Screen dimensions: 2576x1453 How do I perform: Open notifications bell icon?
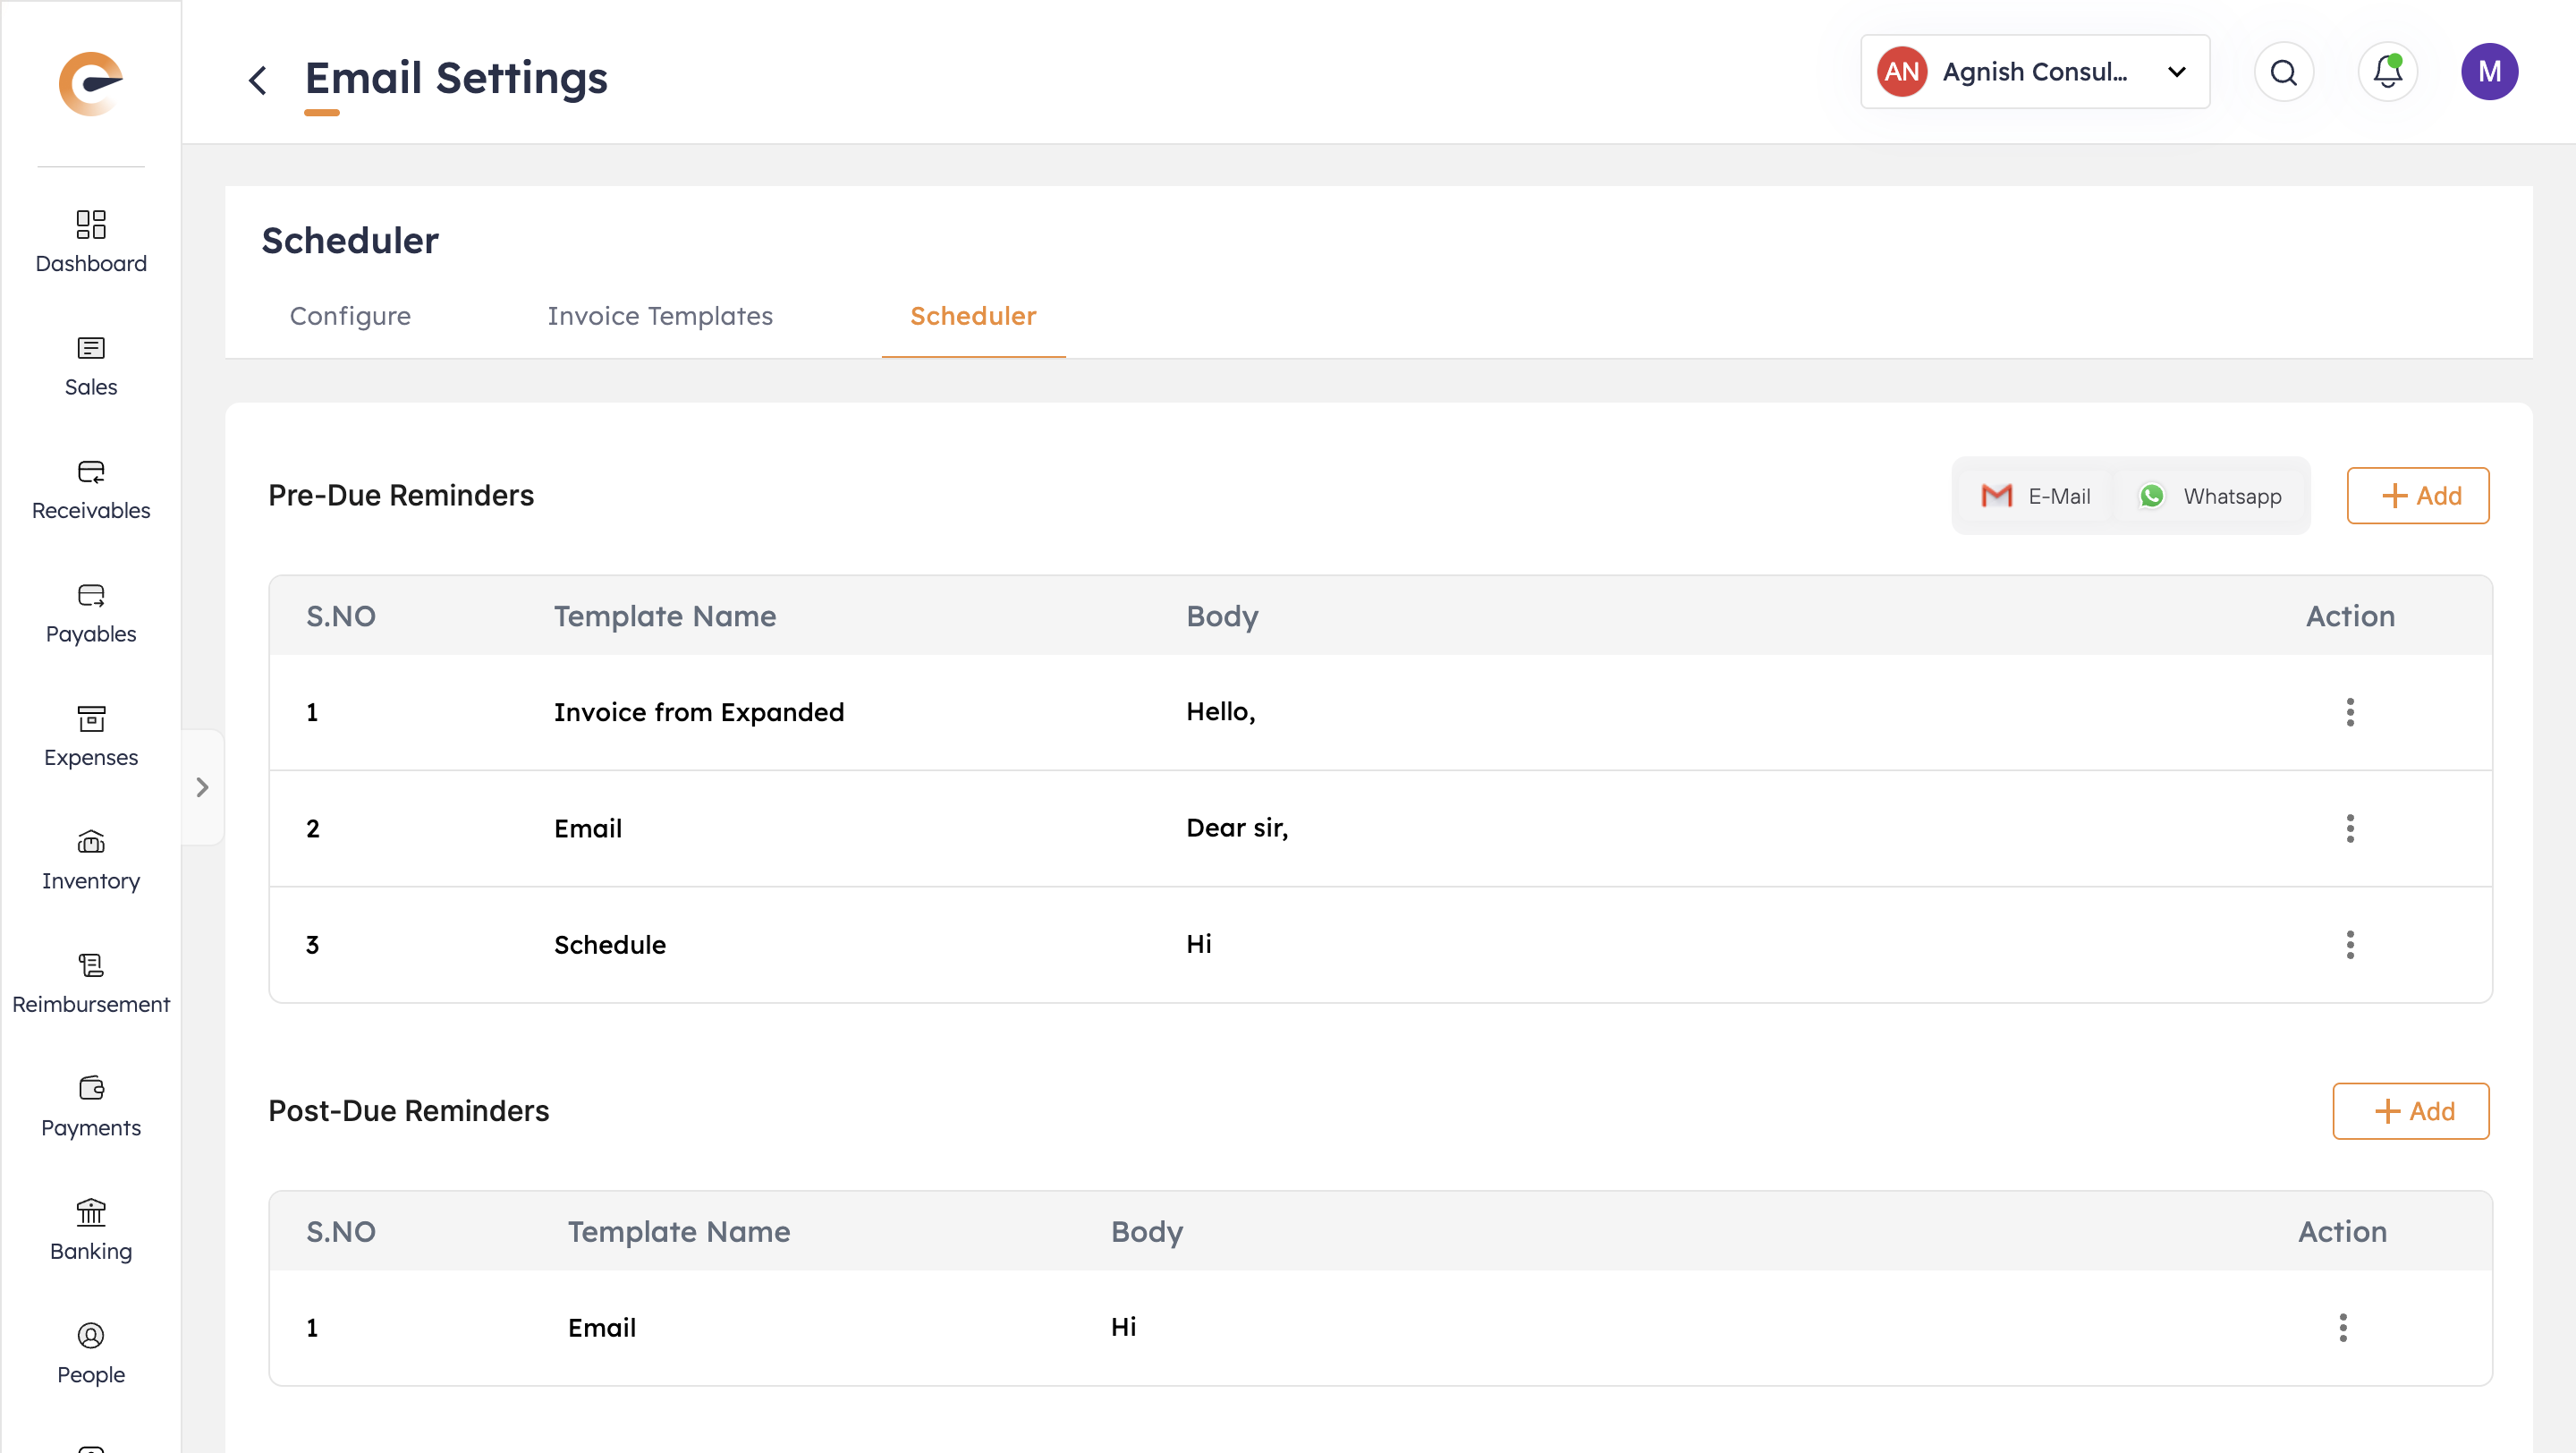pyautogui.click(x=2387, y=72)
